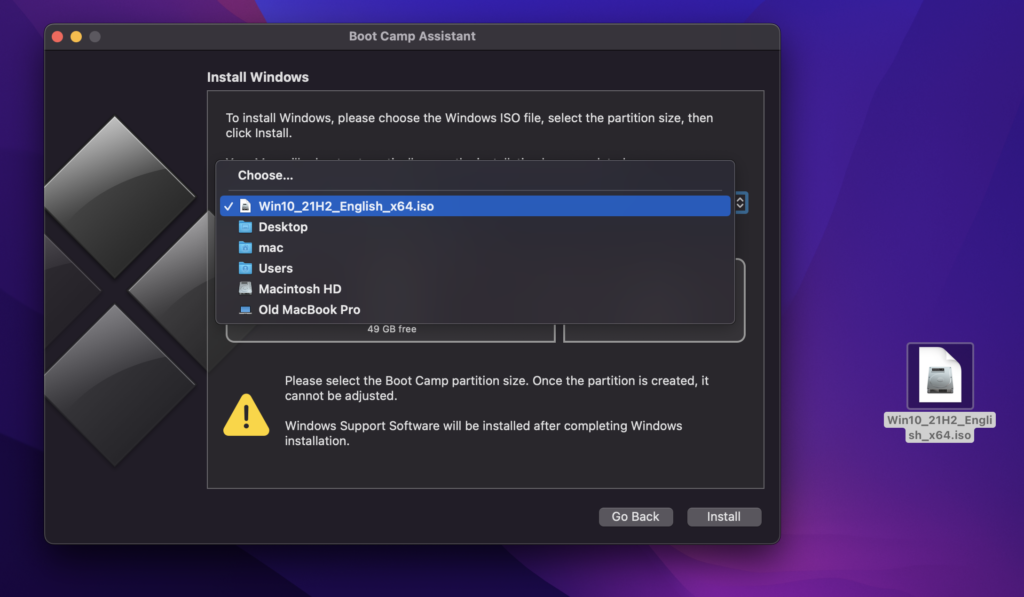Viewport: 1024px width, 597px height.
Task: Select the Macintosh HD entry
Action: tap(475, 289)
